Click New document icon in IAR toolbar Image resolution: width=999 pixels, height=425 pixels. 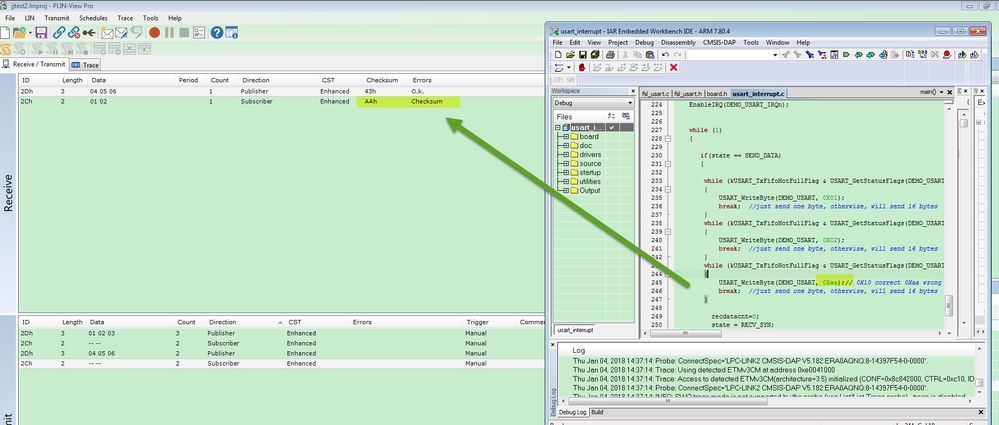558,55
